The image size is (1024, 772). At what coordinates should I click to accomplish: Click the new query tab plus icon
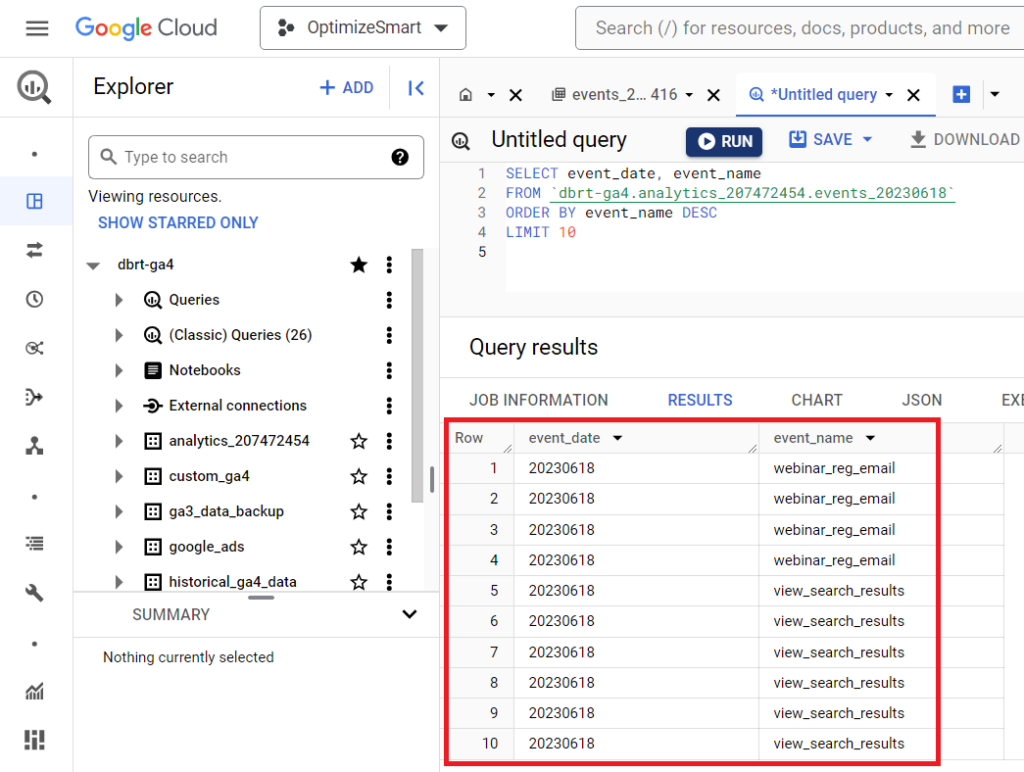961,94
